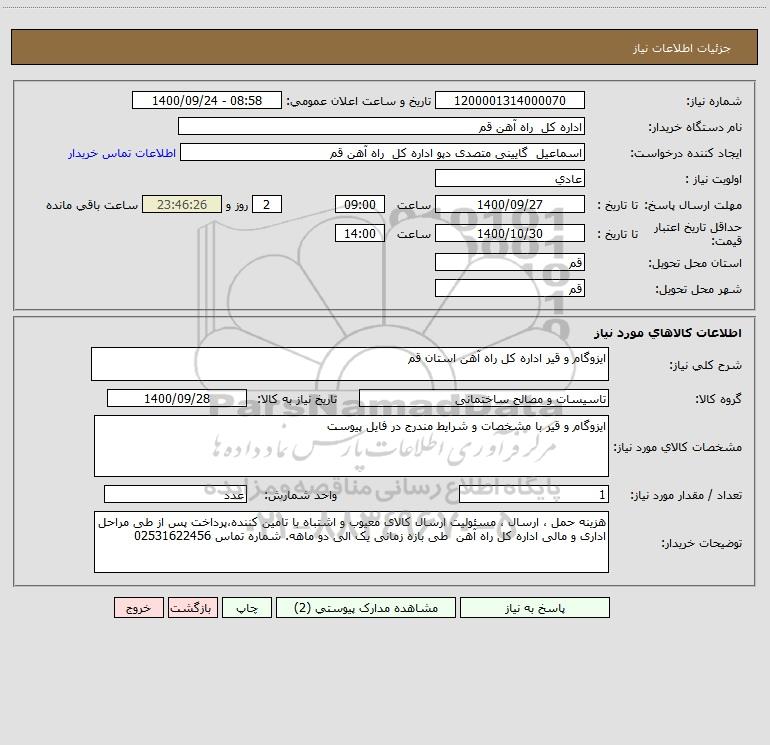Click the پاسخ به نیاز button

tap(534, 607)
